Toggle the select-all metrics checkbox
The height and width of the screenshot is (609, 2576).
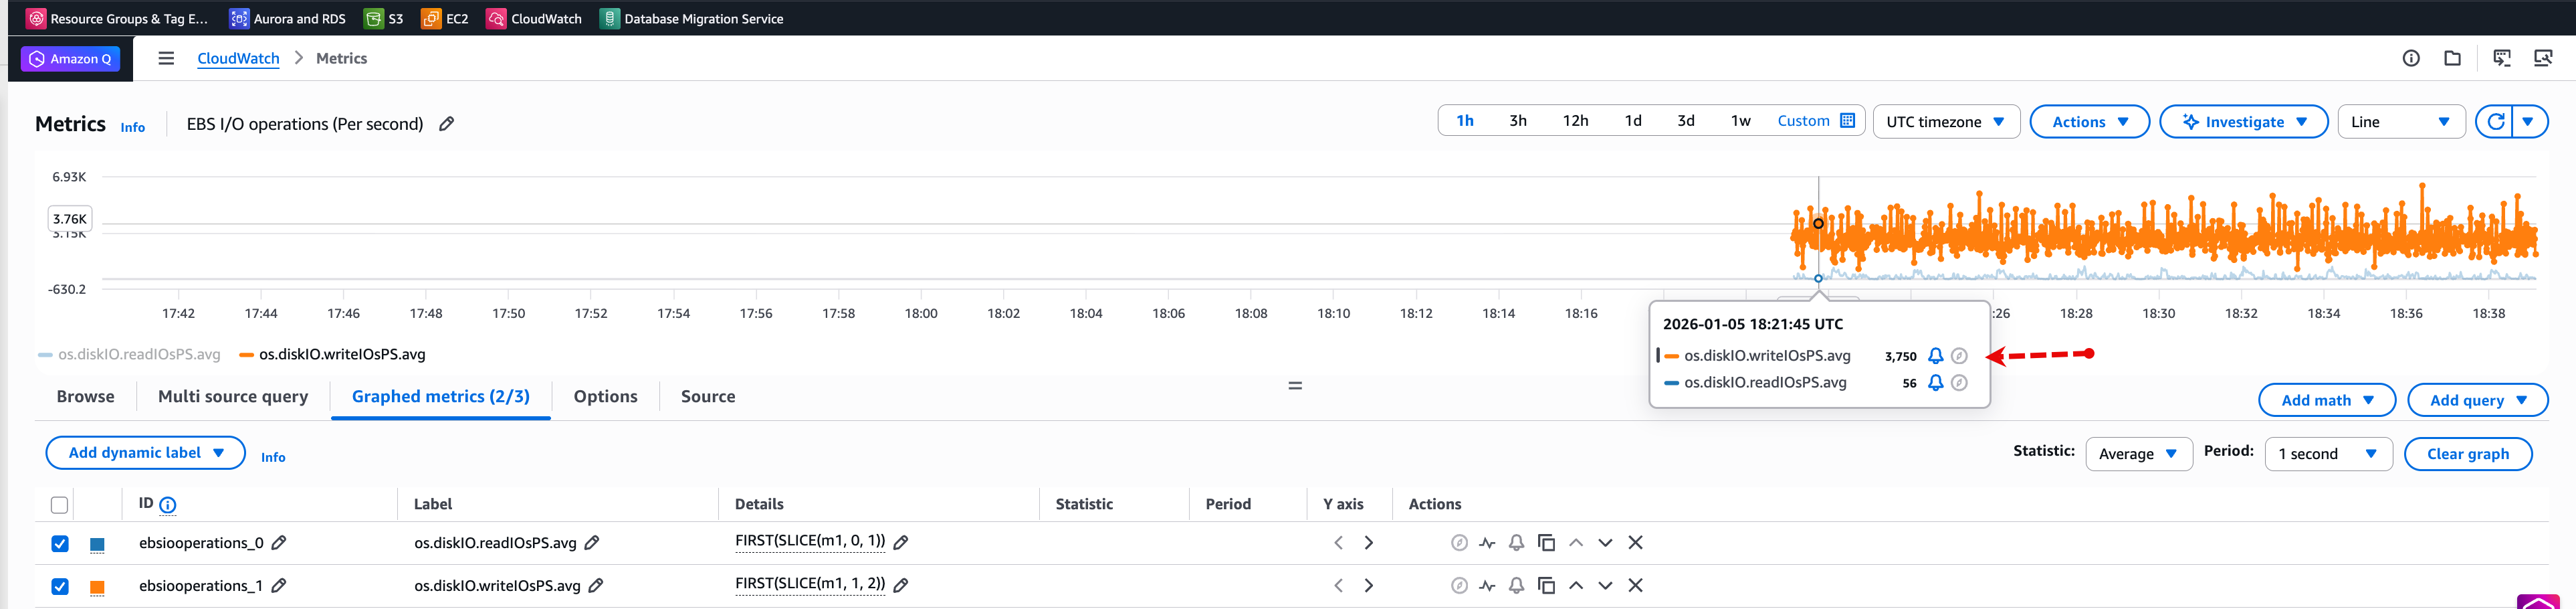[59, 505]
